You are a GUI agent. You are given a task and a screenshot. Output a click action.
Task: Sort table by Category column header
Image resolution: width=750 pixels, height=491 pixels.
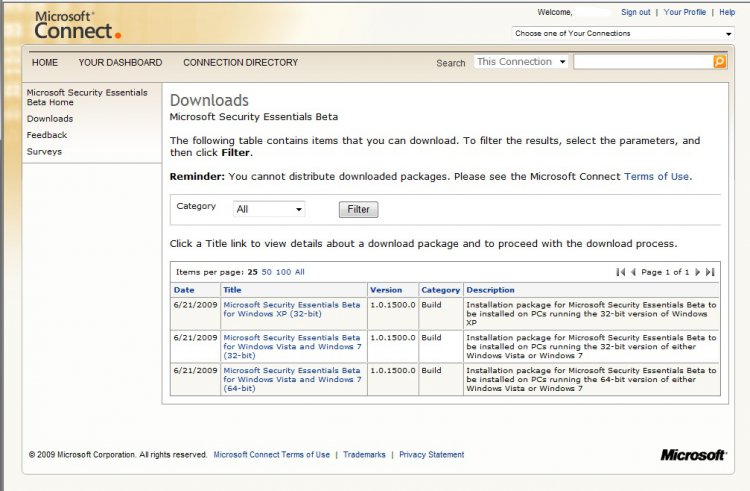(x=441, y=290)
